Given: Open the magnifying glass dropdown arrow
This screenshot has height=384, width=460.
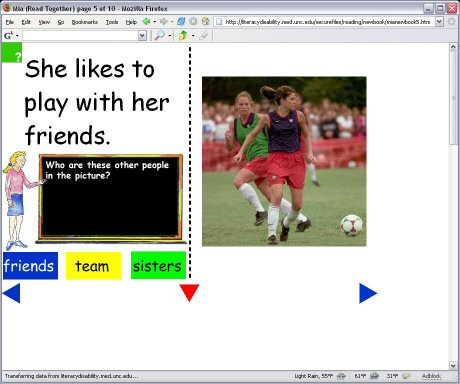Looking at the screenshot, I should click(x=169, y=36).
